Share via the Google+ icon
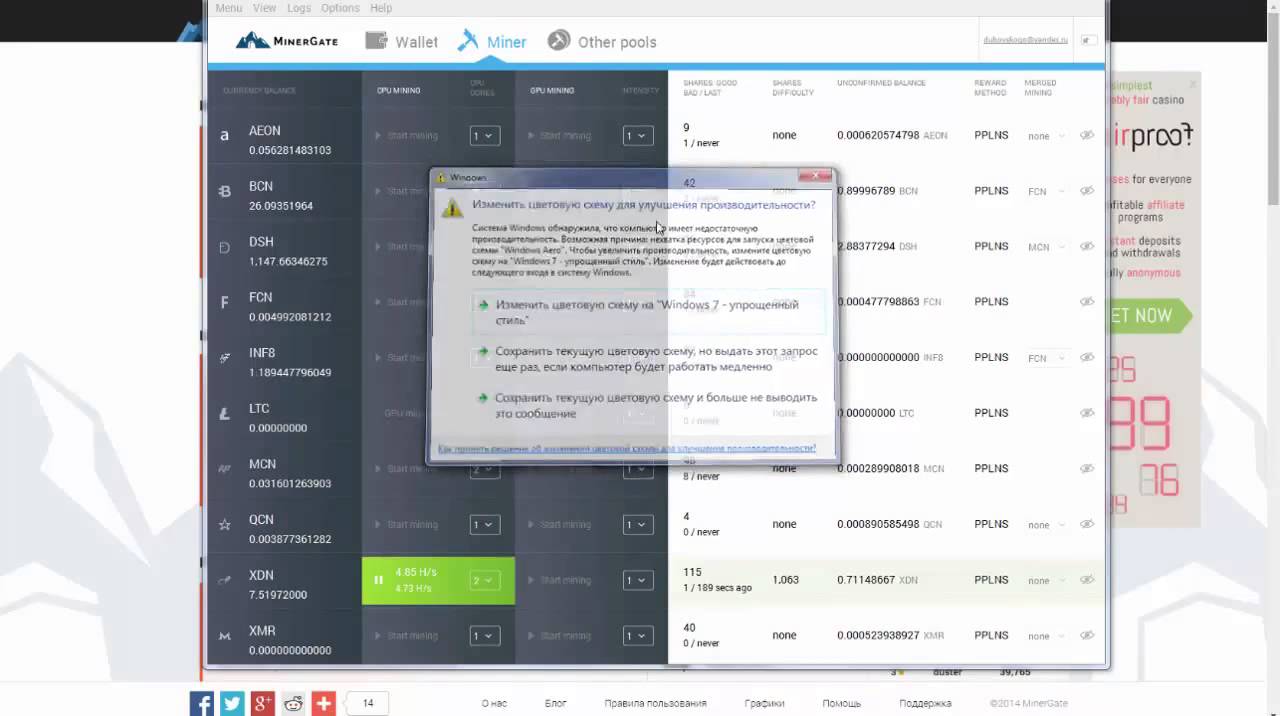The width and height of the screenshot is (1280, 716). 263,703
